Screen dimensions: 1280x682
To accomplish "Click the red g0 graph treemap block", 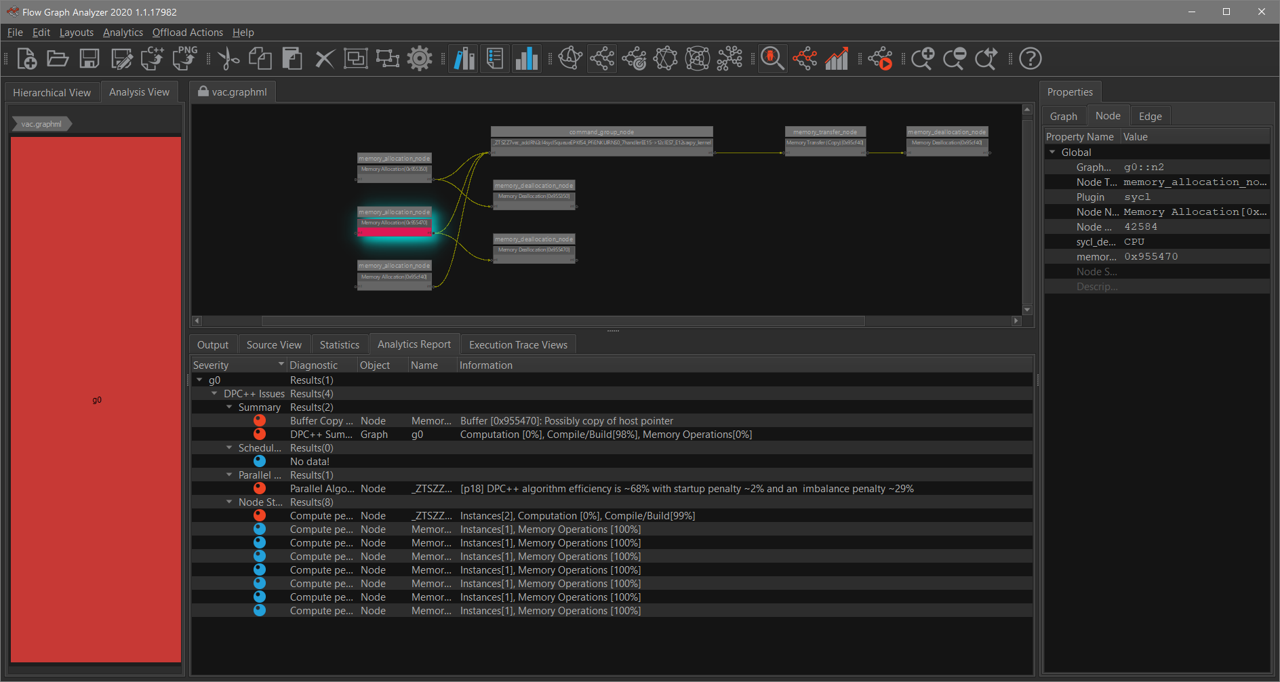I will (96, 400).
